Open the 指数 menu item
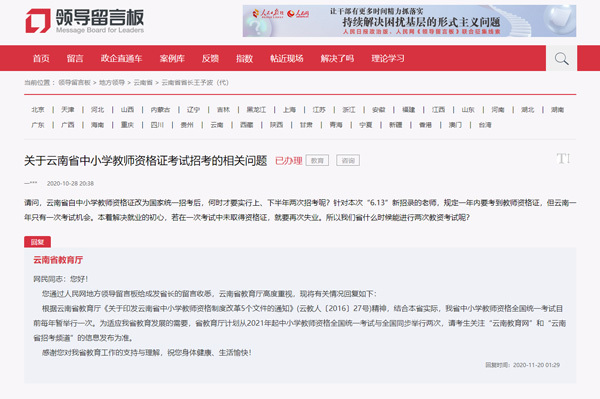Viewport: 600px width, 399px height. (245, 59)
